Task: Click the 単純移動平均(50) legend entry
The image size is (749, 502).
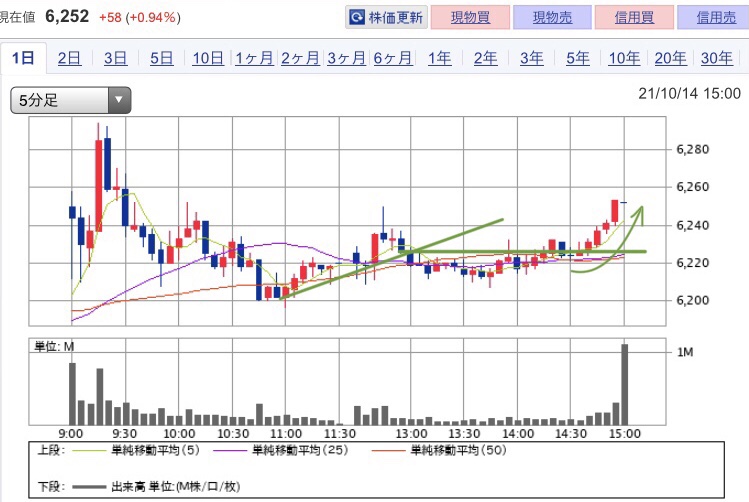Action: [439, 450]
